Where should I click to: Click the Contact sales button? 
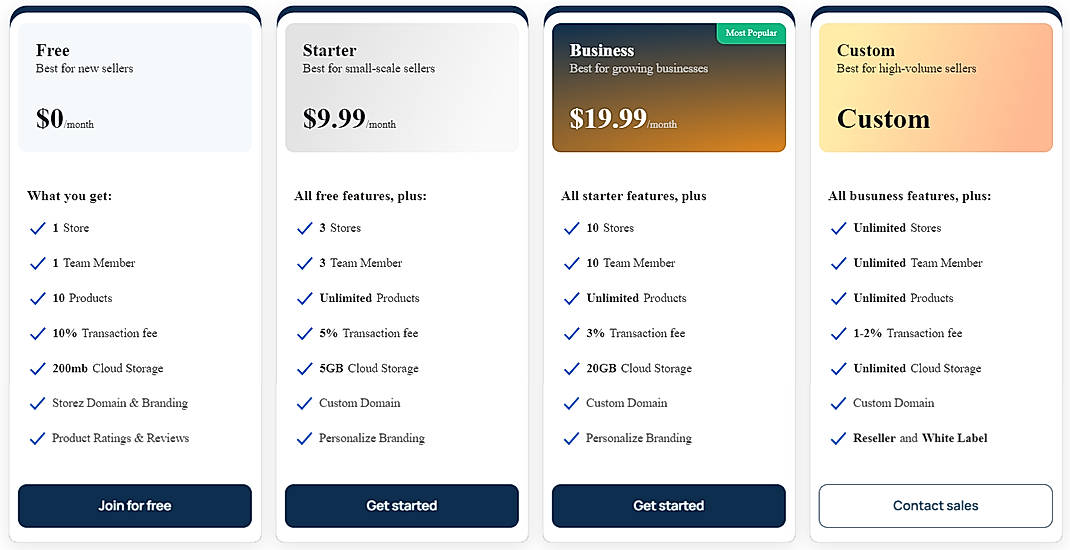[x=935, y=506]
